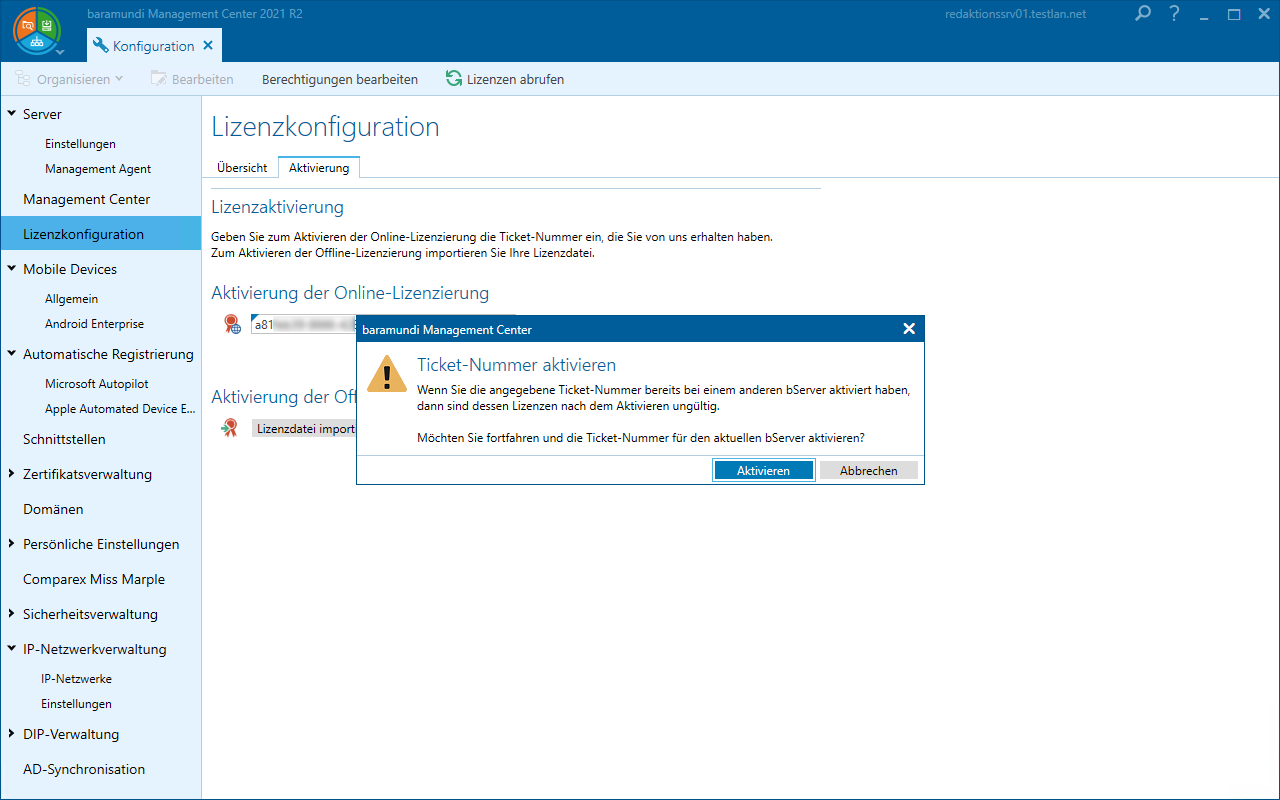Switch to the Übersicht tab
Screen dimensions: 1280x800
pyautogui.click(x=242, y=168)
